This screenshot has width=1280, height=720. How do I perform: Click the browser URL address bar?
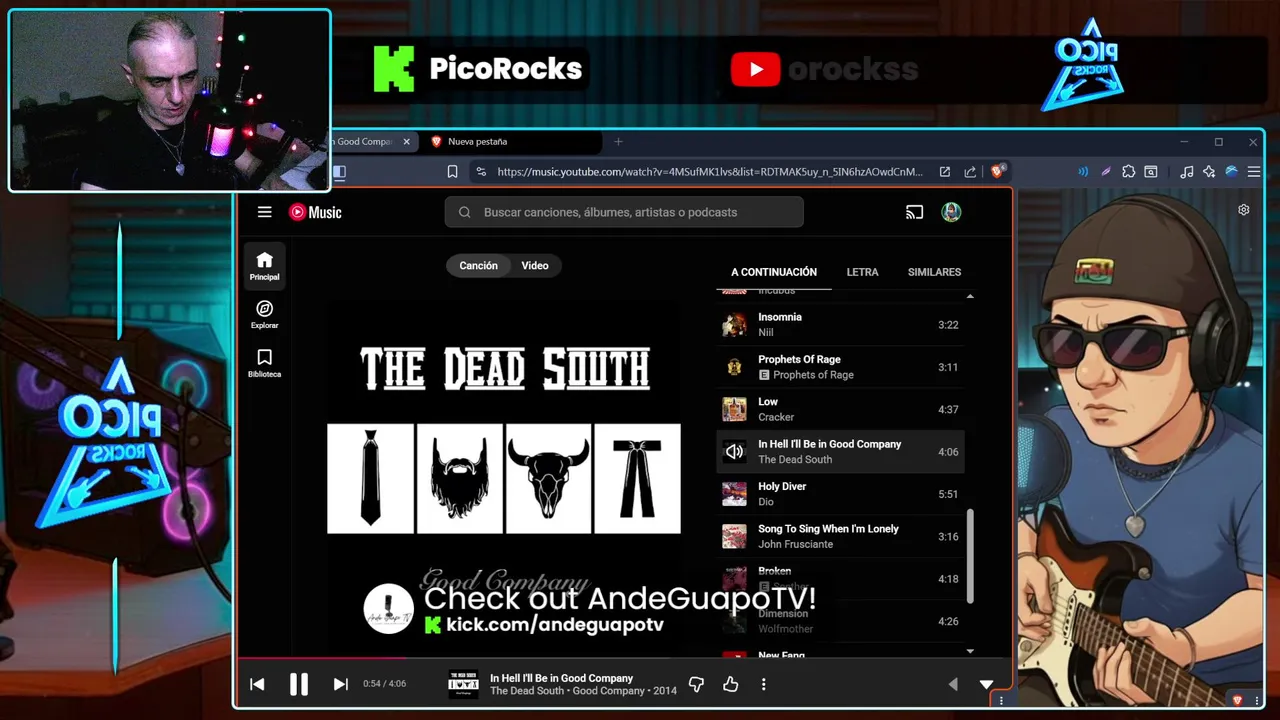(x=710, y=172)
